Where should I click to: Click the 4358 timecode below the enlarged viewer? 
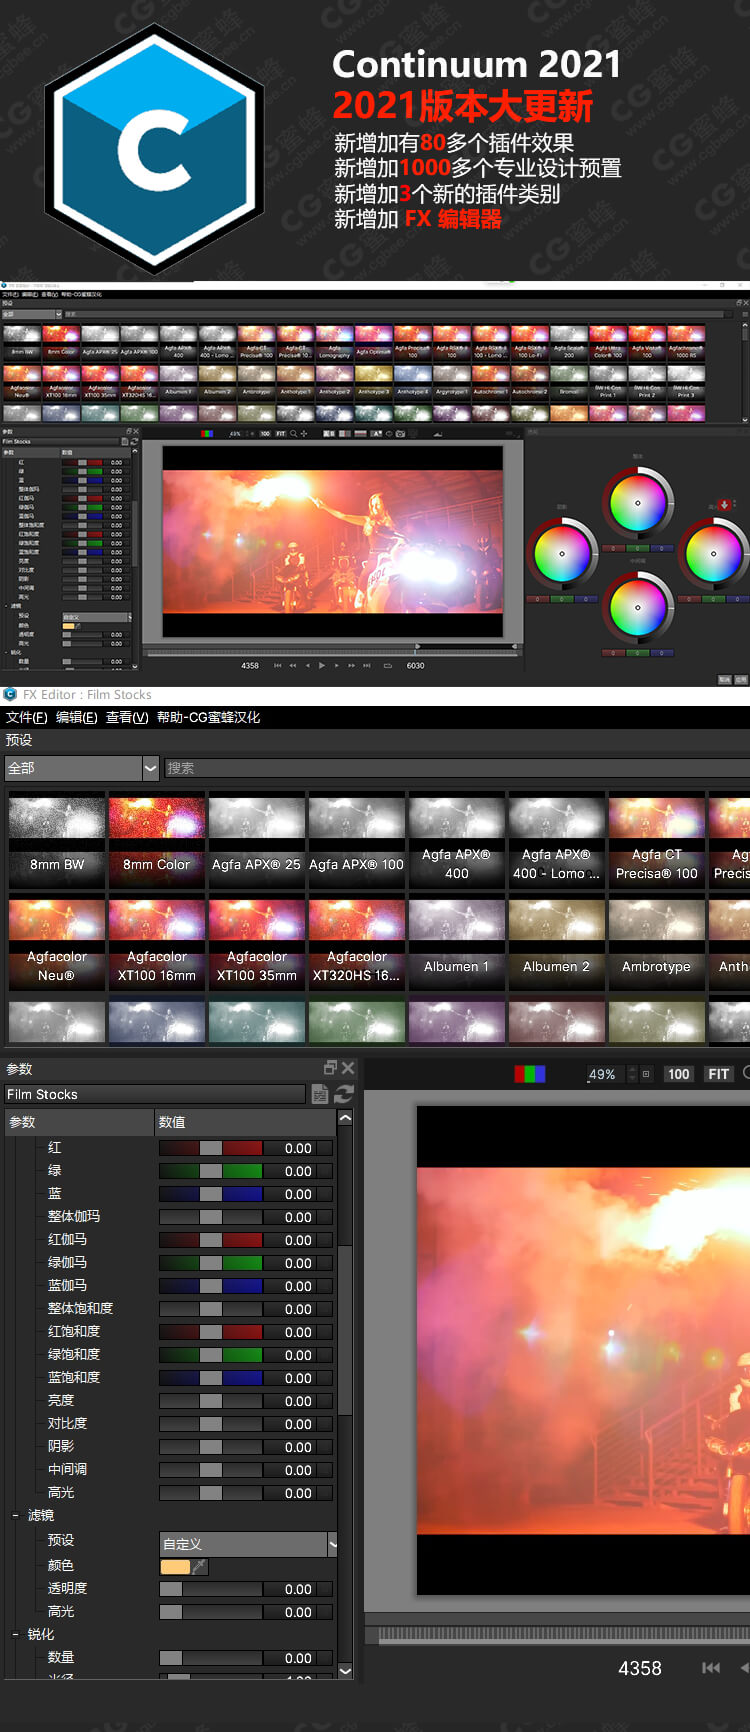pos(640,1668)
